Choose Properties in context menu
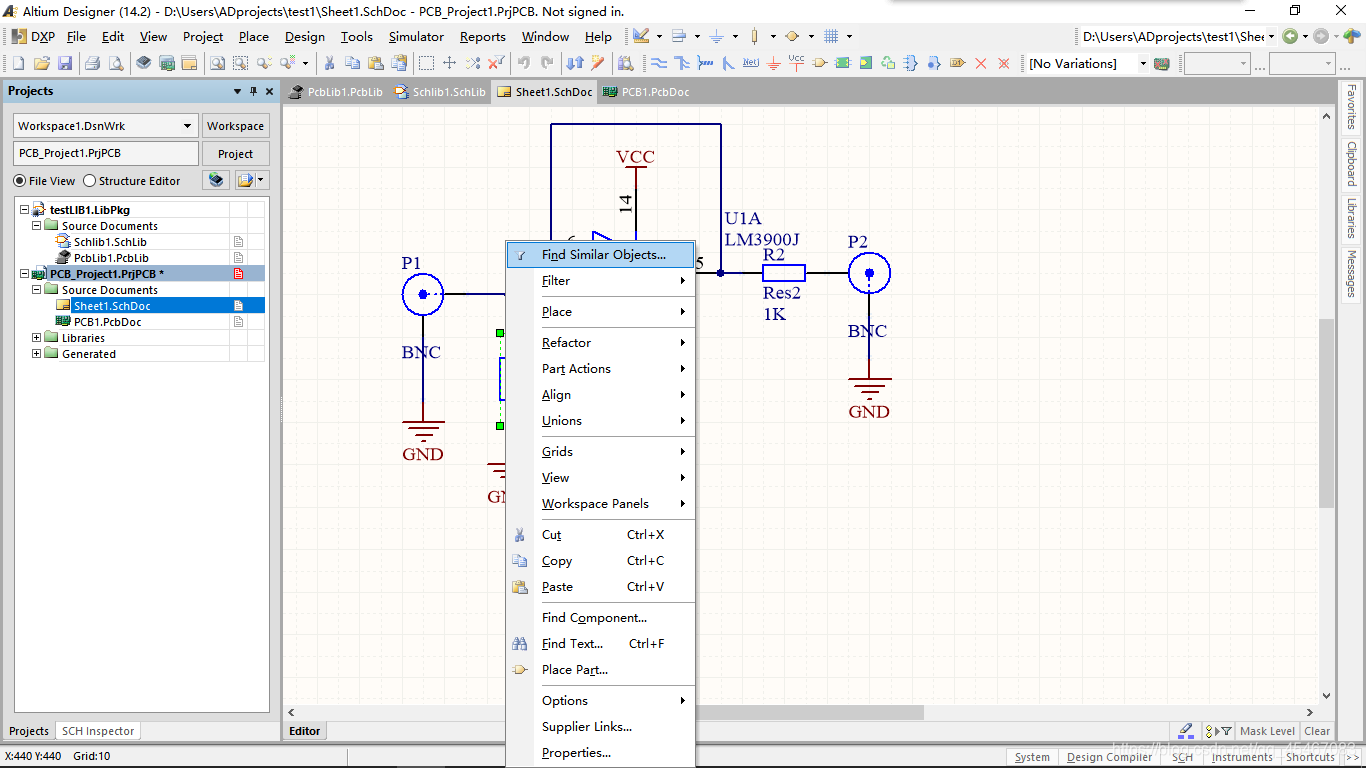Viewport: 1366px width, 768px height. pos(600,753)
